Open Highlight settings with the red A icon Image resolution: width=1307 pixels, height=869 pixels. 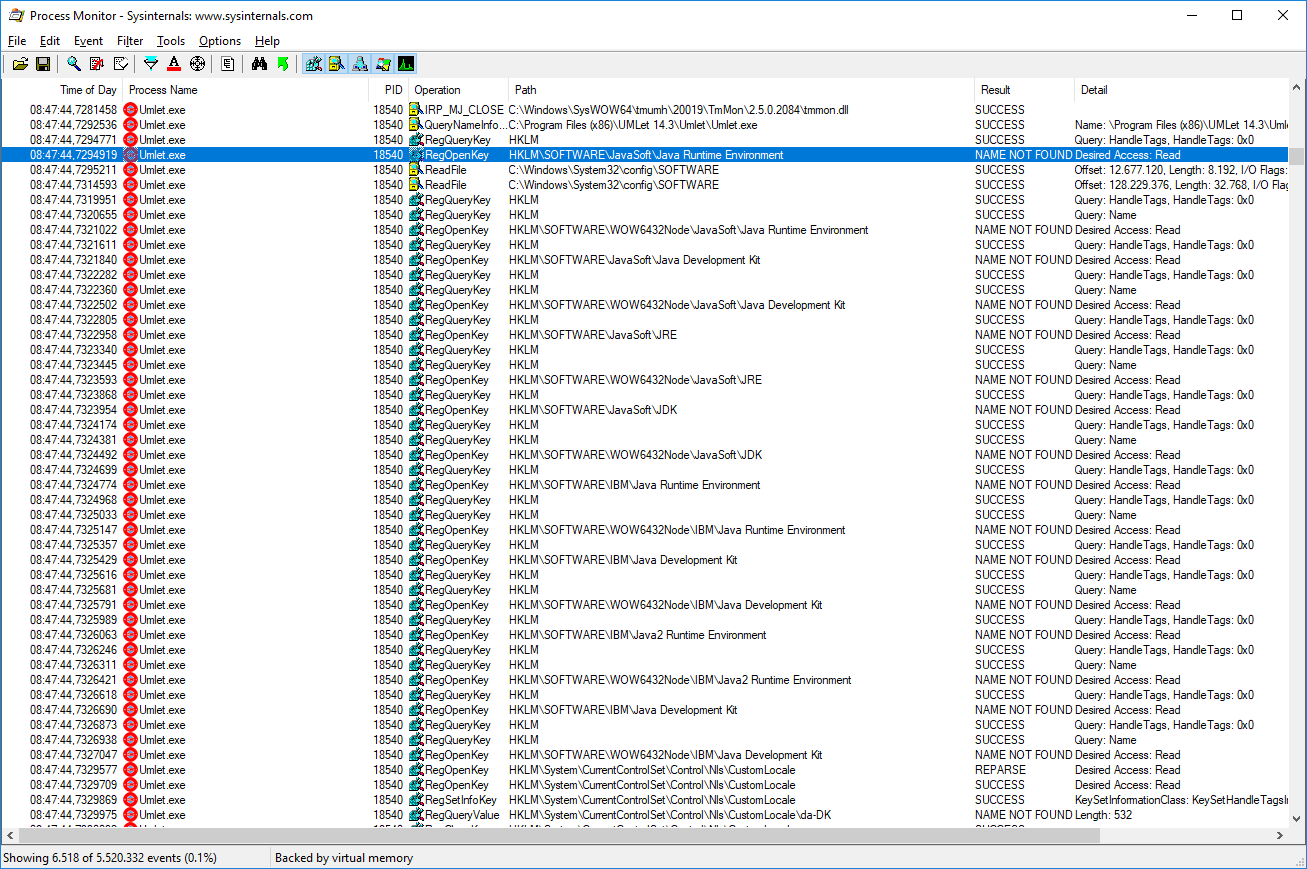tap(174, 64)
